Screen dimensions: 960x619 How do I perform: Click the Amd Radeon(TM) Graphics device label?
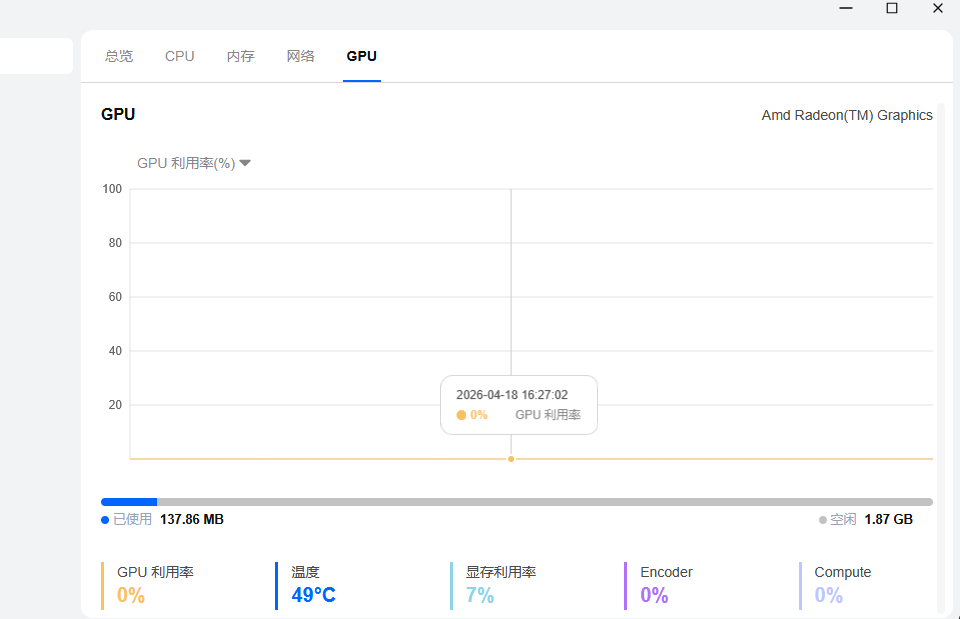[x=846, y=115]
